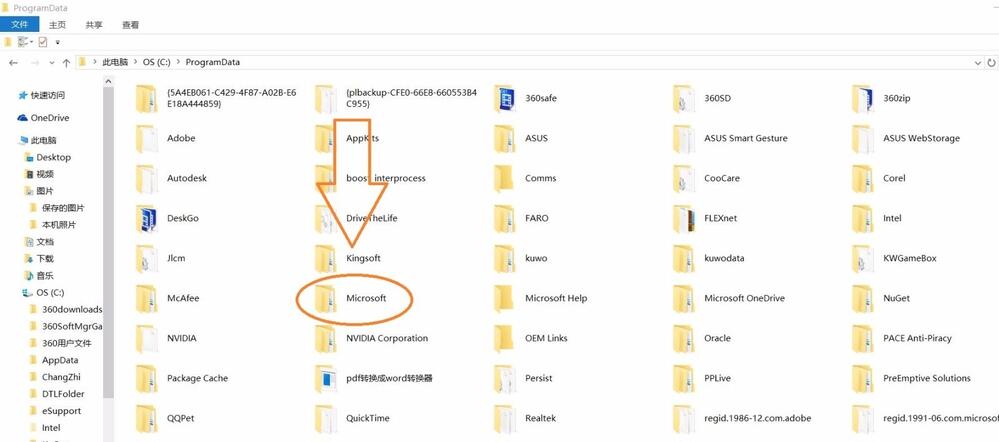Switch to the 共享 ribbon tab

coord(94,25)
